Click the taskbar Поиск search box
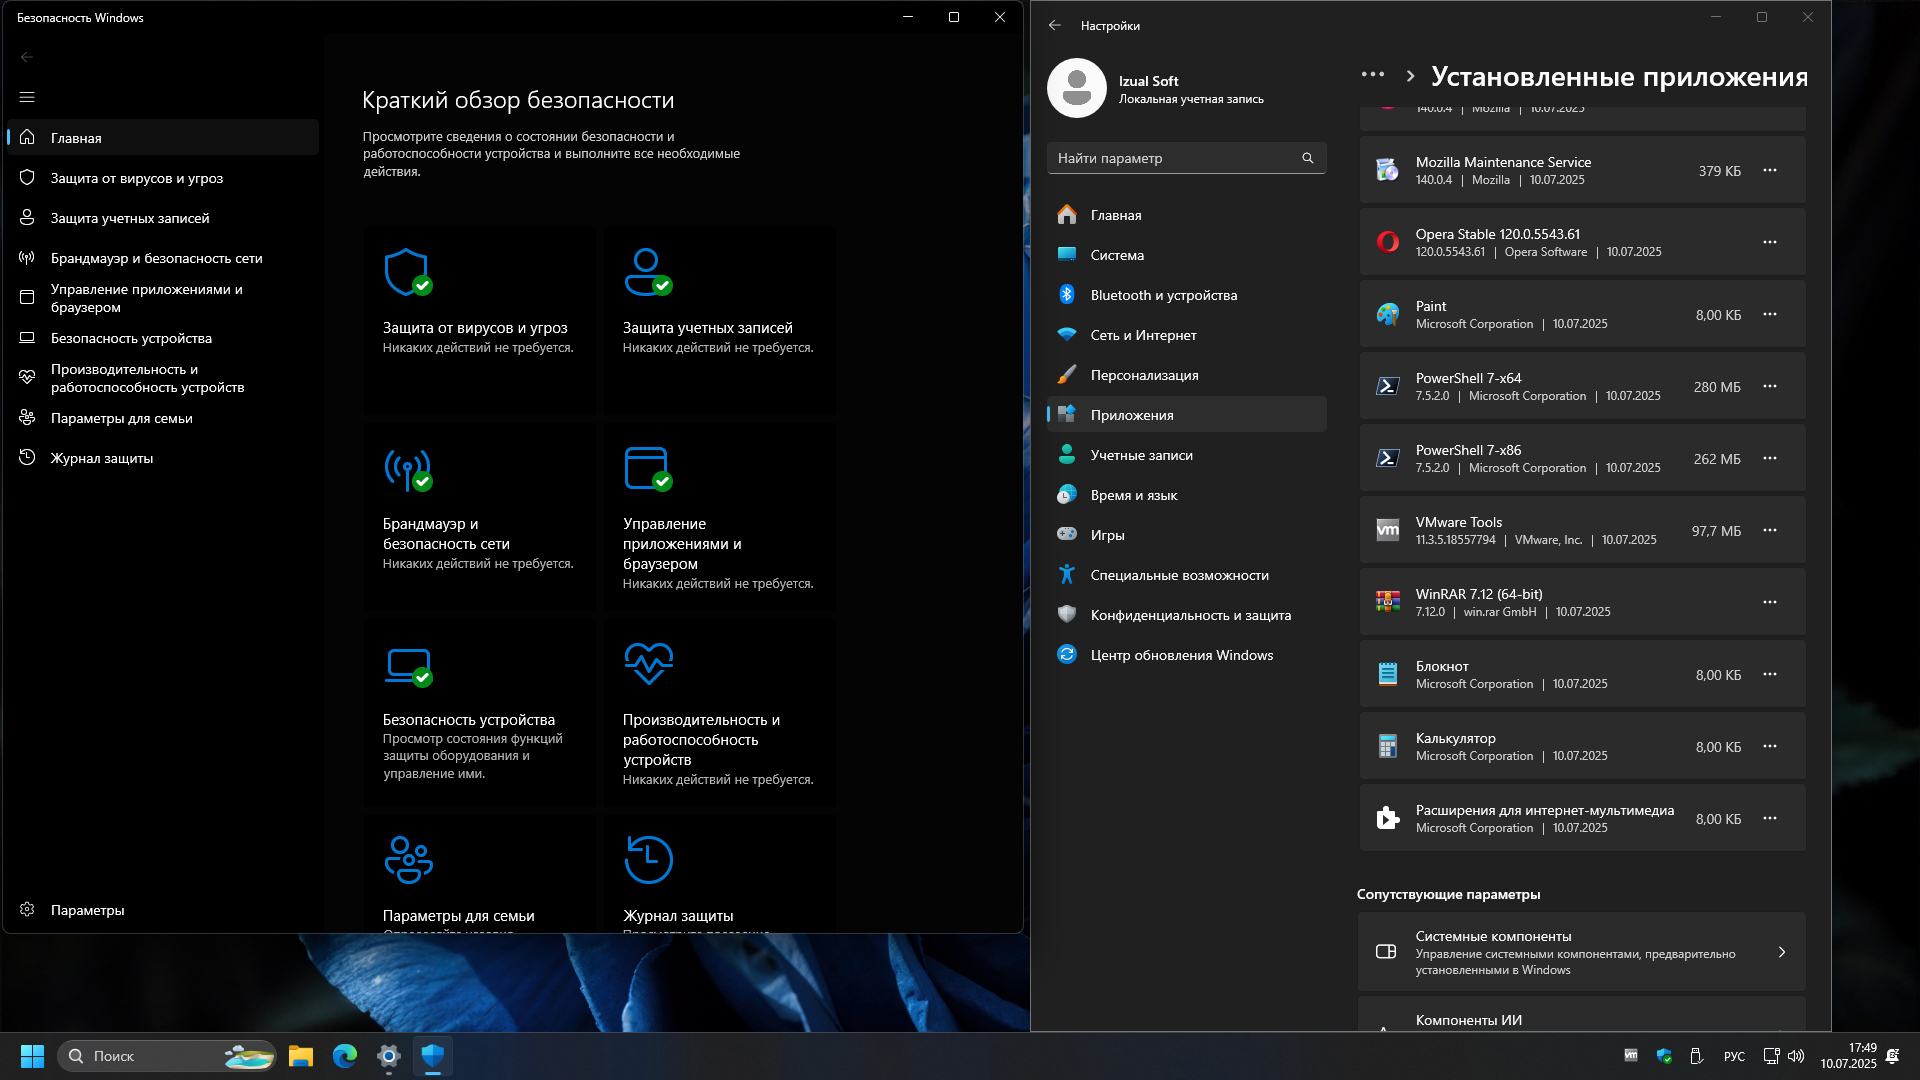 pos(167,1056)
